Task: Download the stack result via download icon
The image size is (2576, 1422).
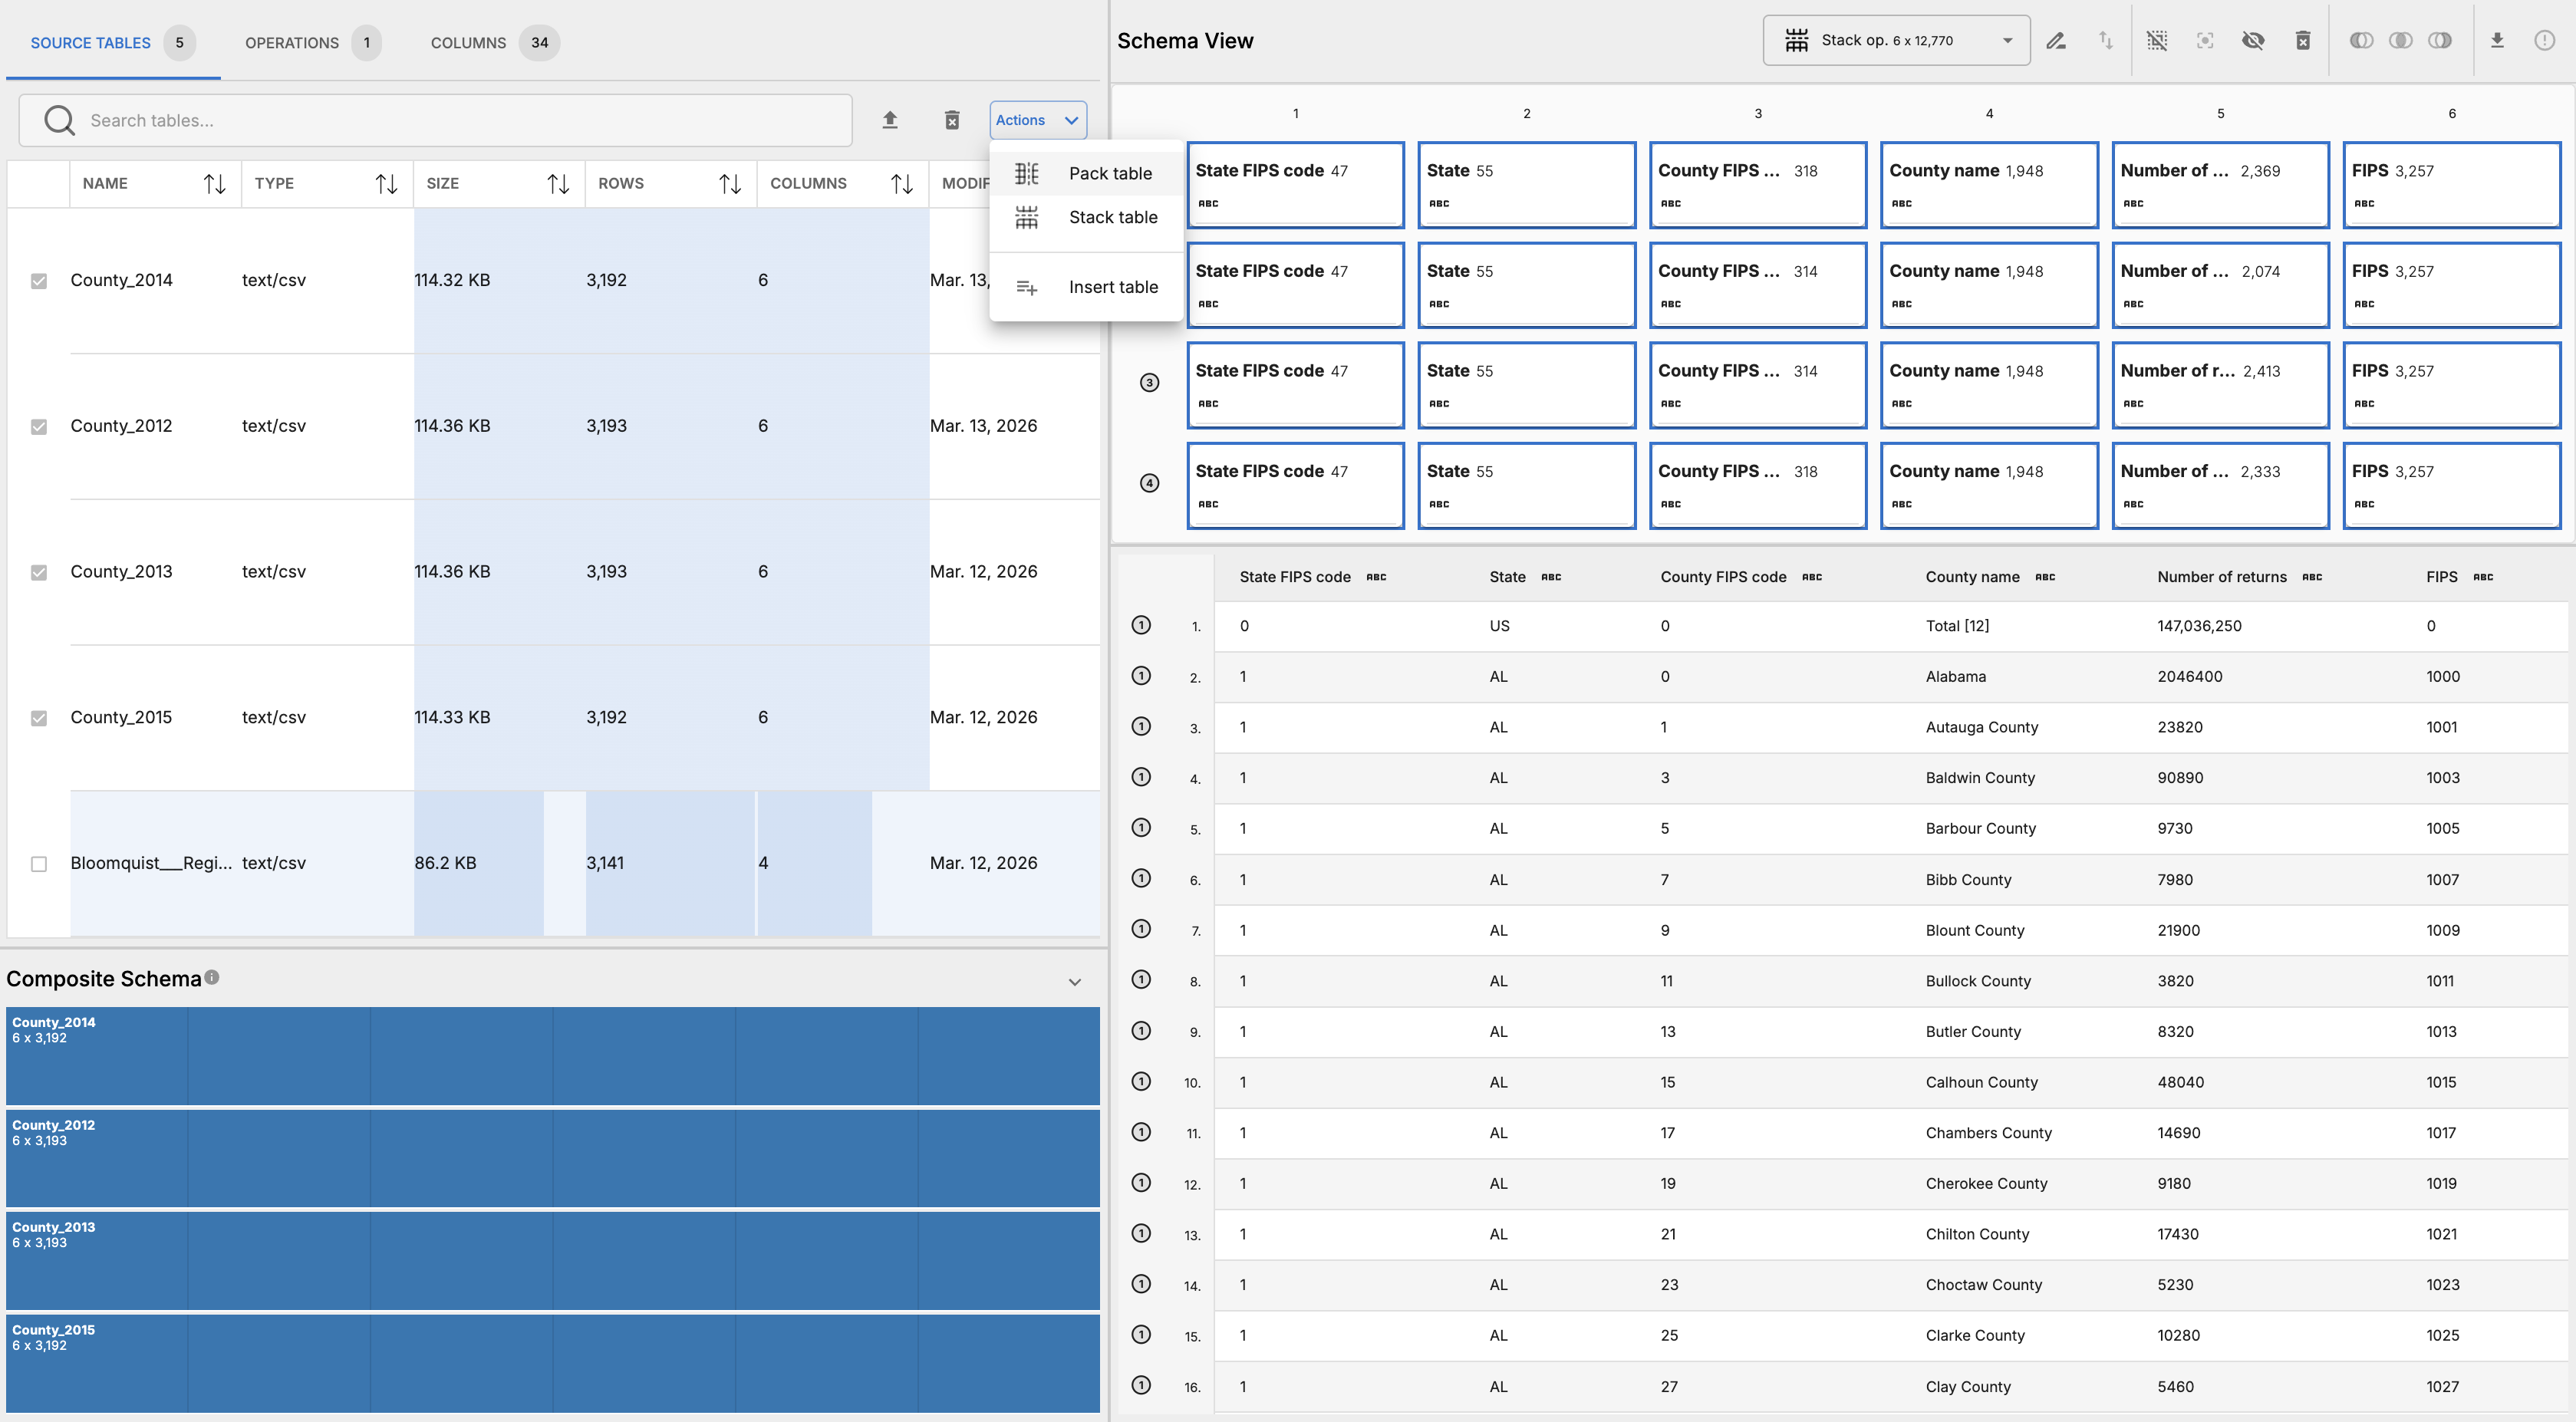Action: coord(2497,41)
